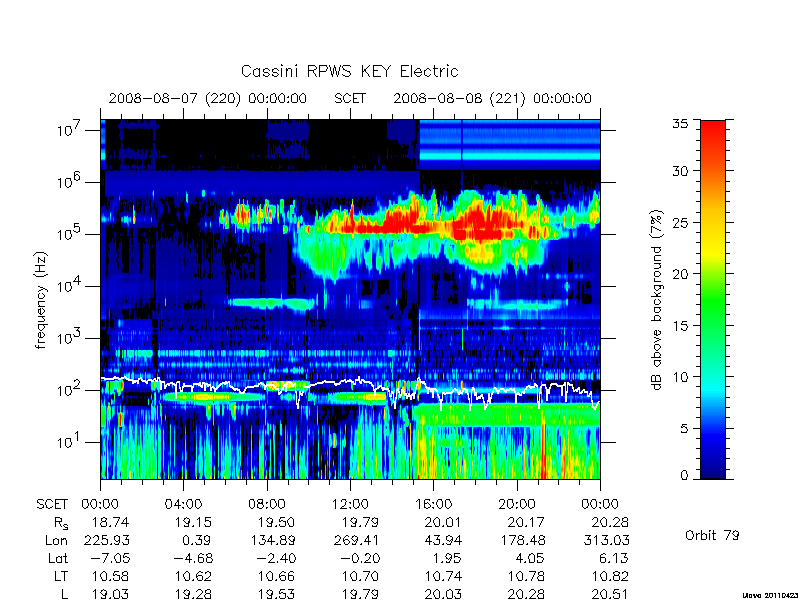
Task: Click the colorbar tick value 20
Action: 680,274
